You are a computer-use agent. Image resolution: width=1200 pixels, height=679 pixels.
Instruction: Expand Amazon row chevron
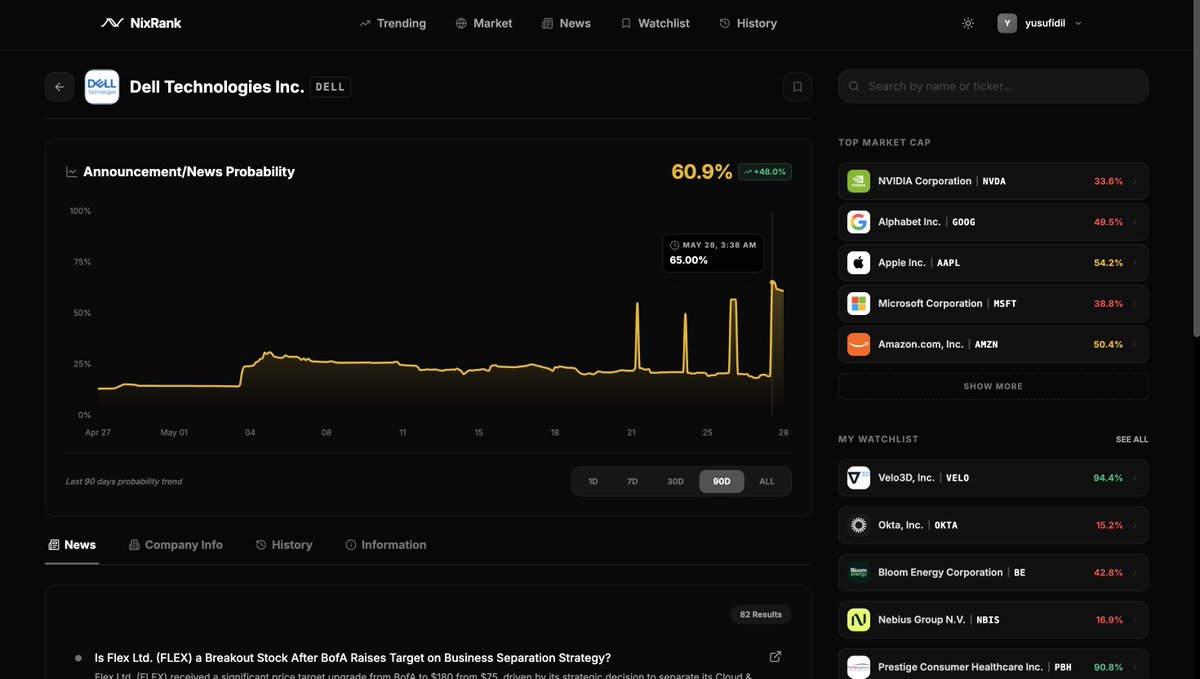coord(1134,344)
